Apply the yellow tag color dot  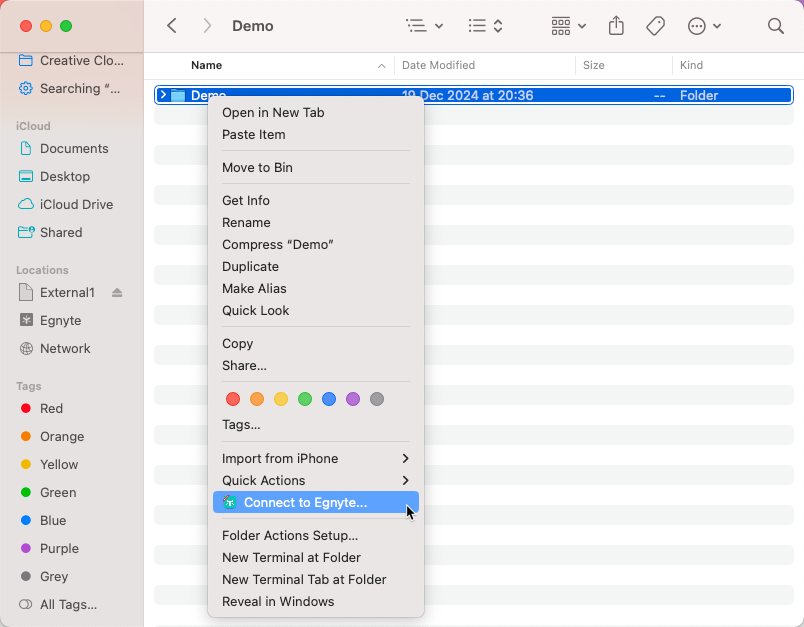coord(281,399)
